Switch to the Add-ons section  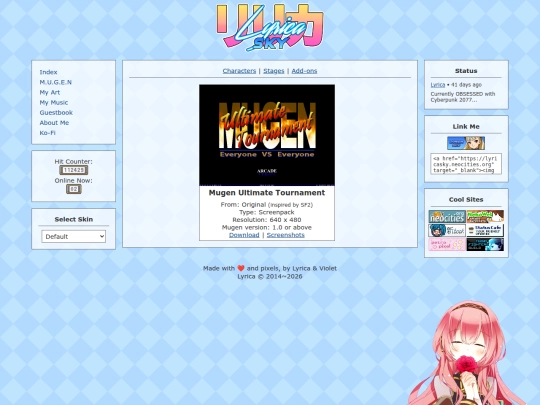click(x=304, y=71)
